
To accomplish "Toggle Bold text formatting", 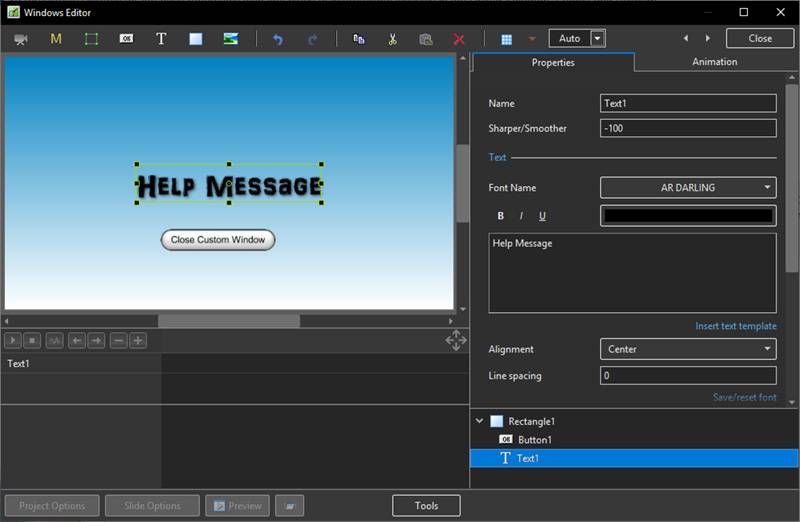I will click(501, 216).
